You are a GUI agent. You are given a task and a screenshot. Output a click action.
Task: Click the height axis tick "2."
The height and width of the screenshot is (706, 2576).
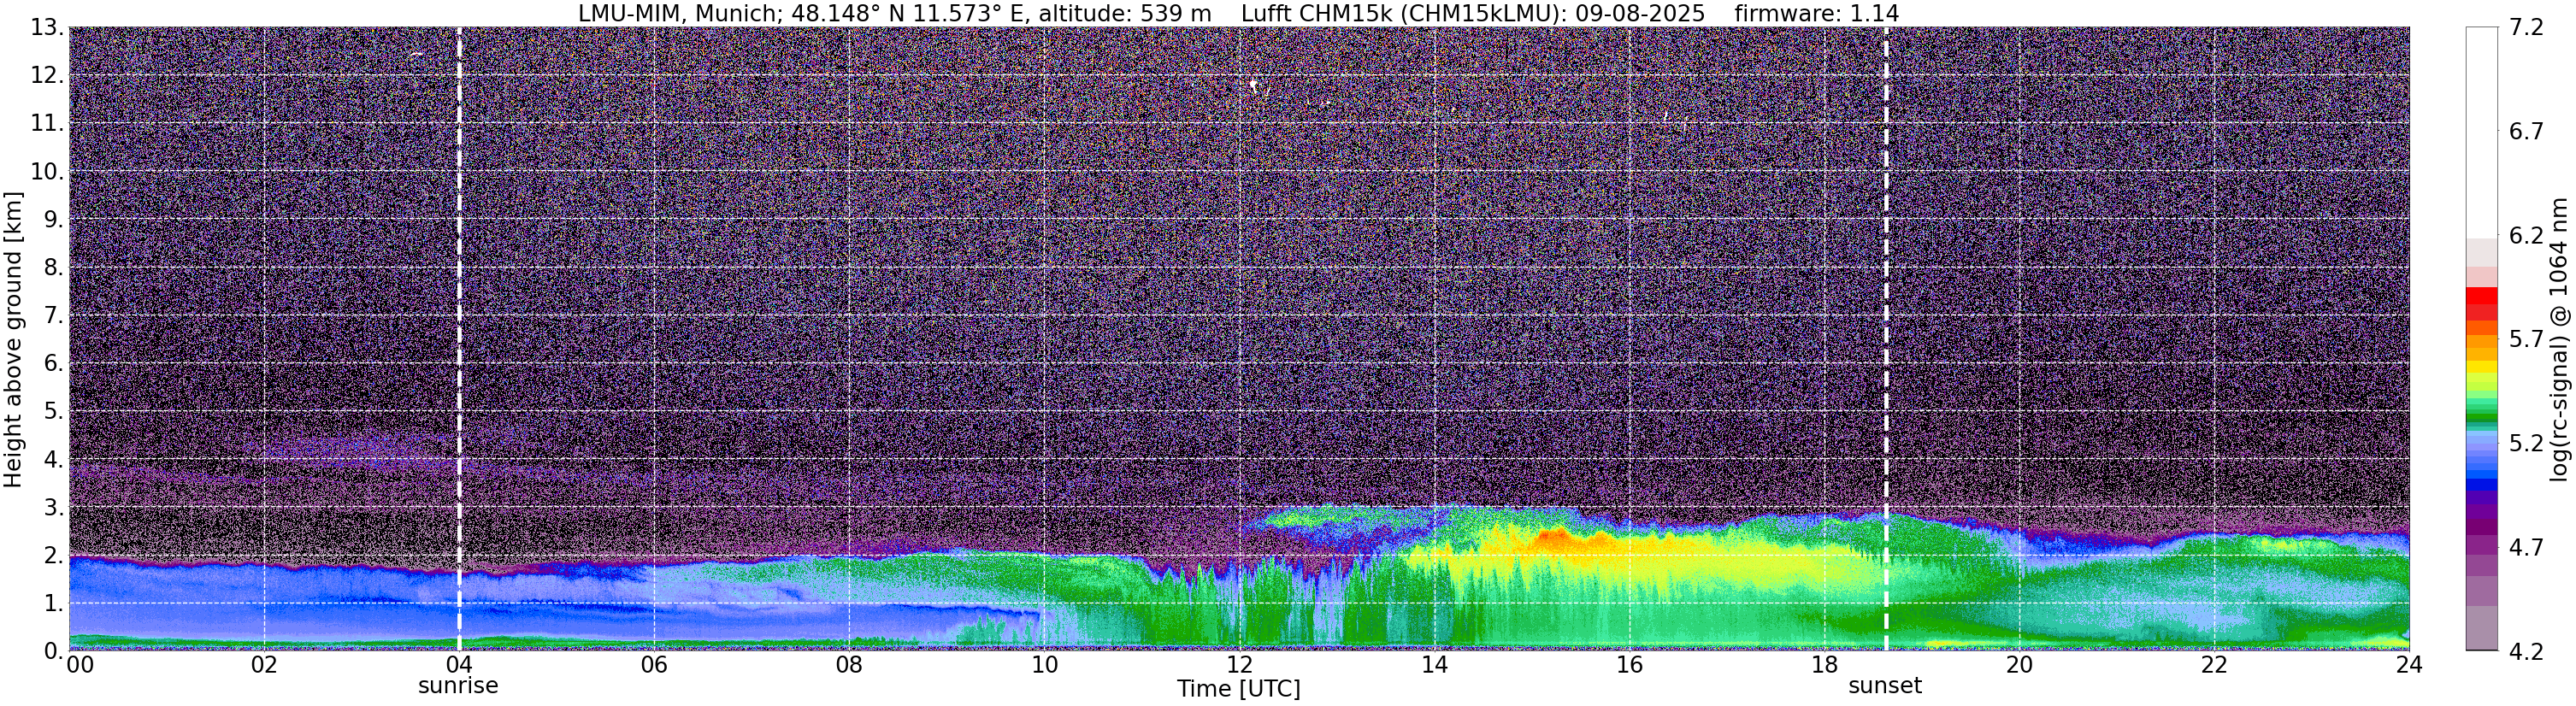54,556
